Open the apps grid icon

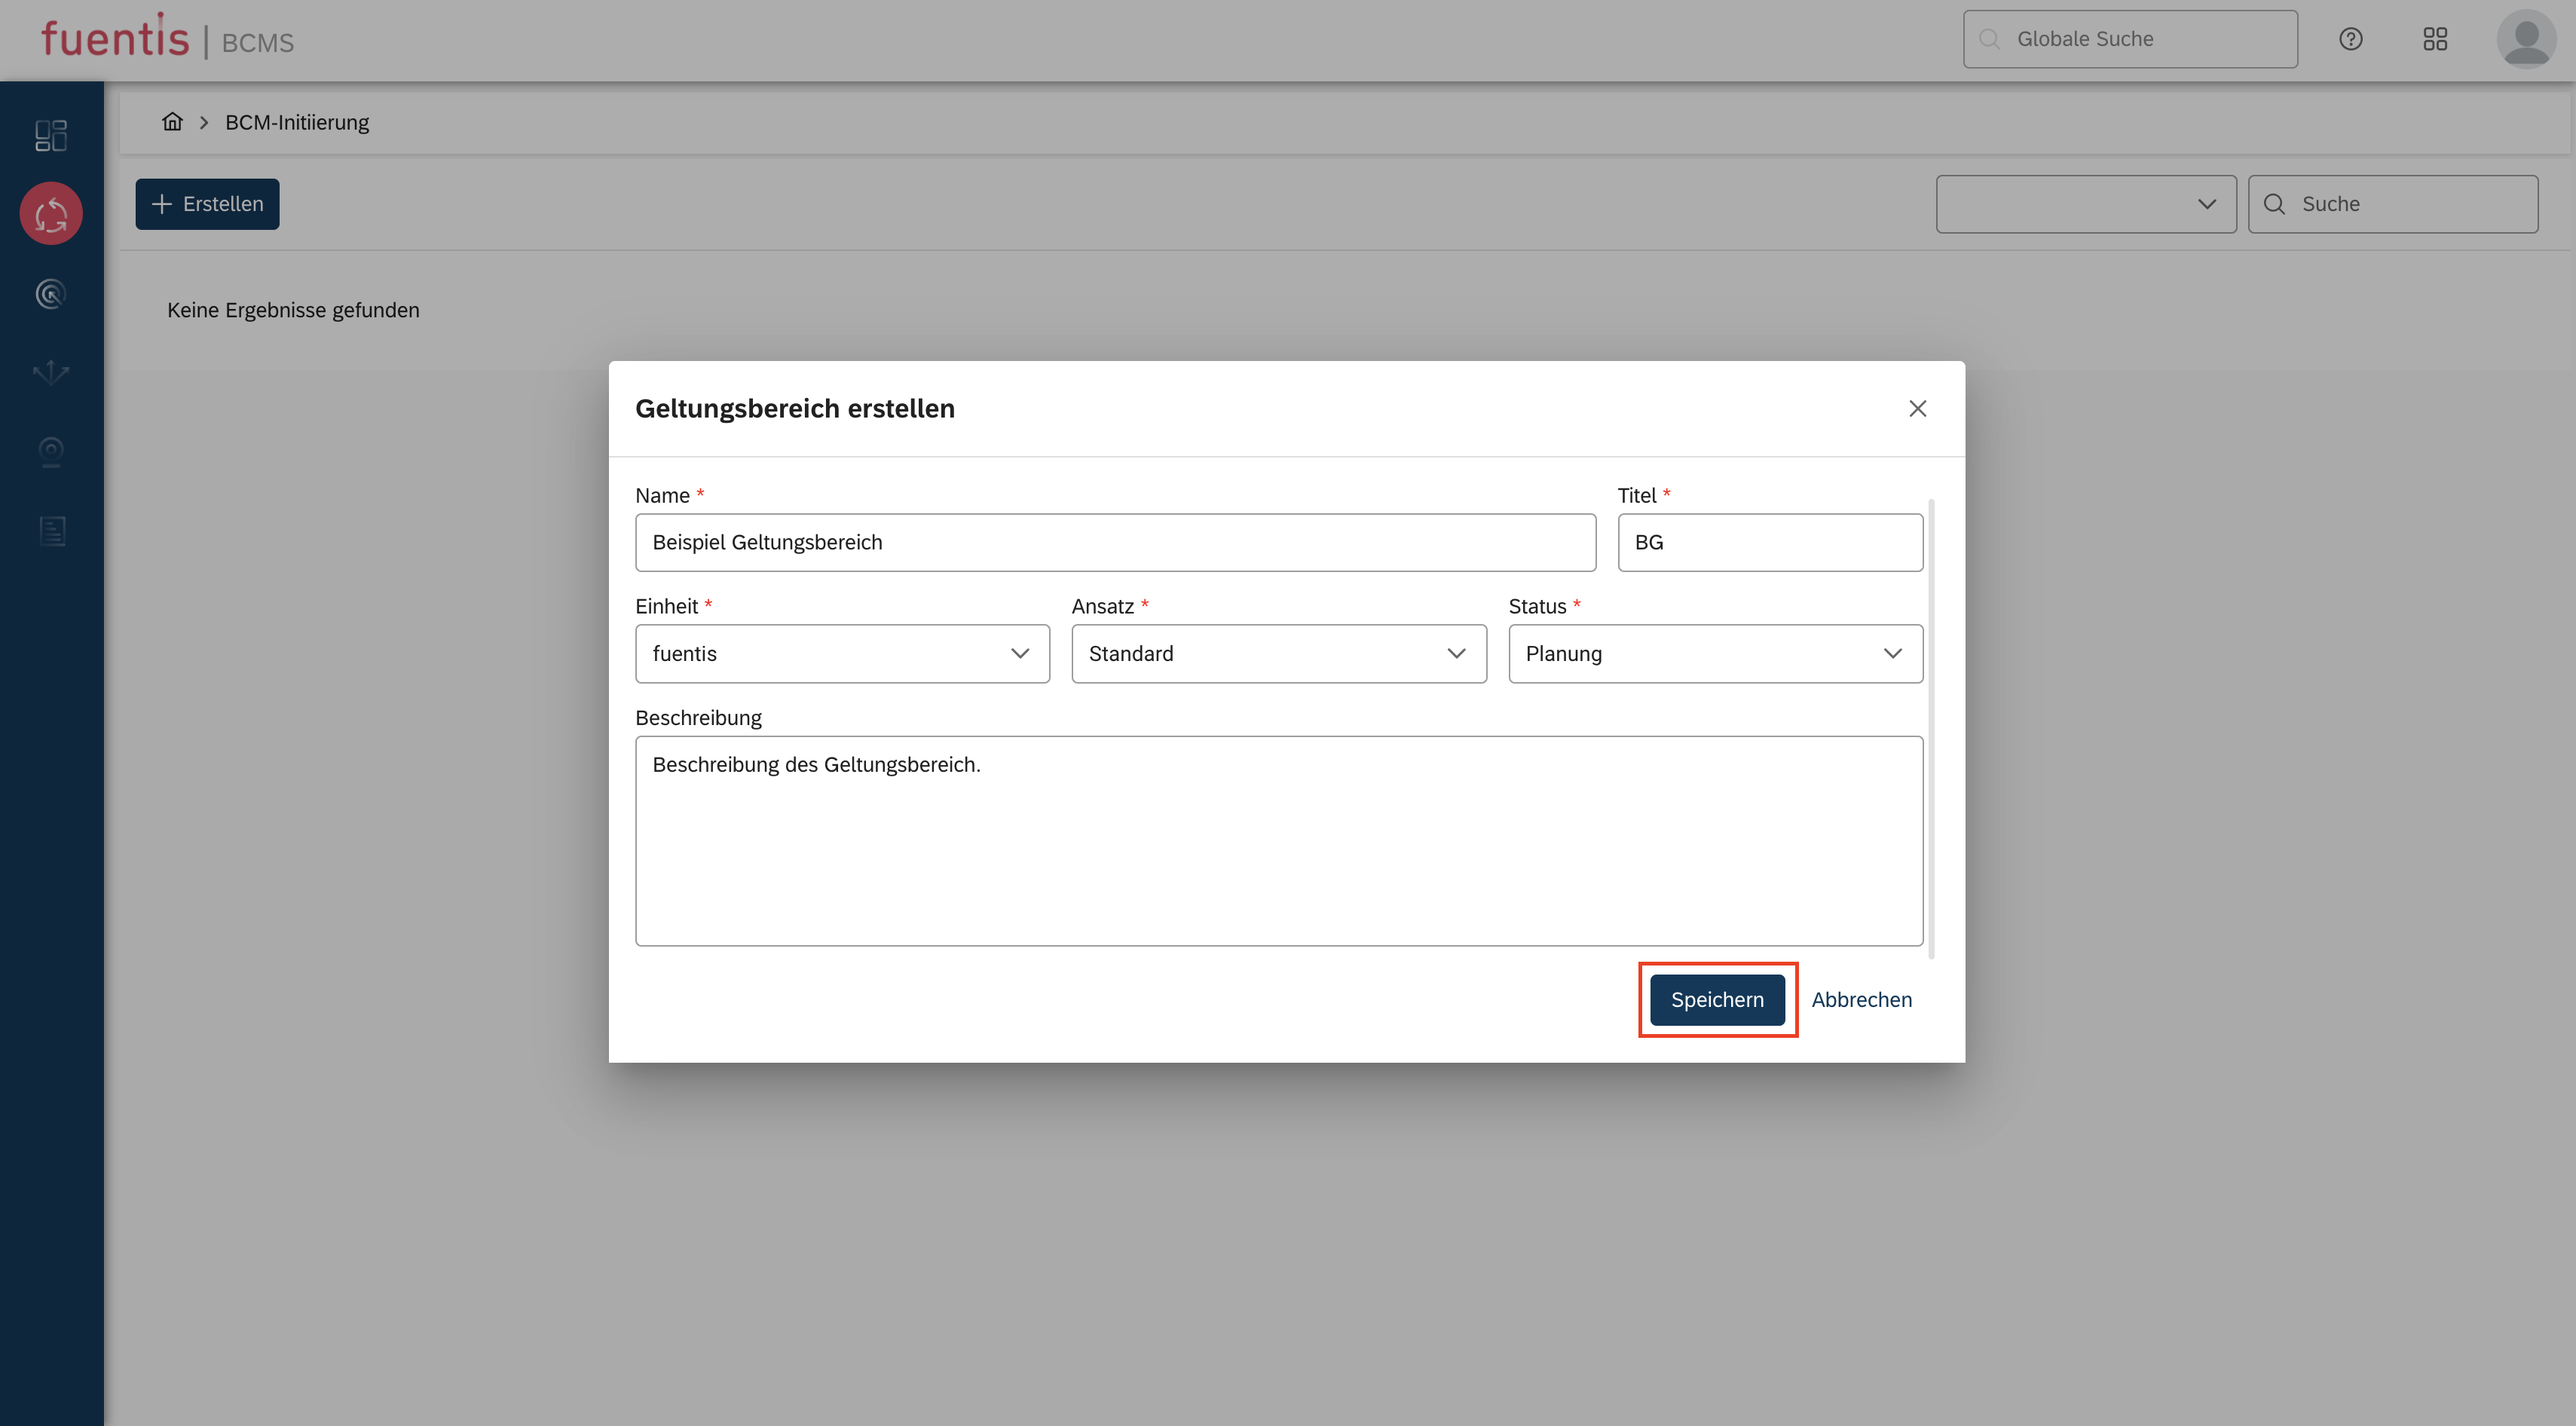point(2435,39)
